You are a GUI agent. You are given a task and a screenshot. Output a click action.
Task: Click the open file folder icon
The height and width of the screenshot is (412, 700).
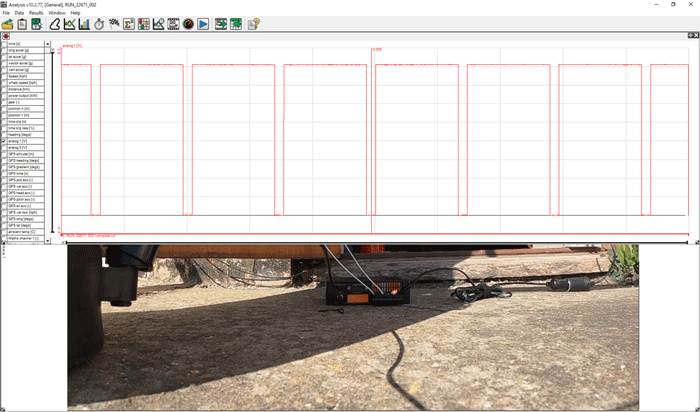click(8, 24)
